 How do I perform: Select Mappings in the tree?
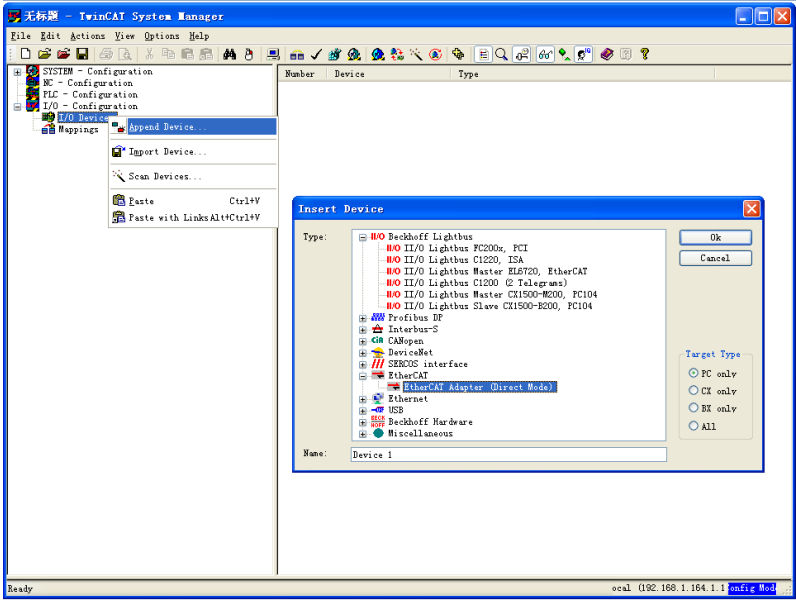(78, 129)
